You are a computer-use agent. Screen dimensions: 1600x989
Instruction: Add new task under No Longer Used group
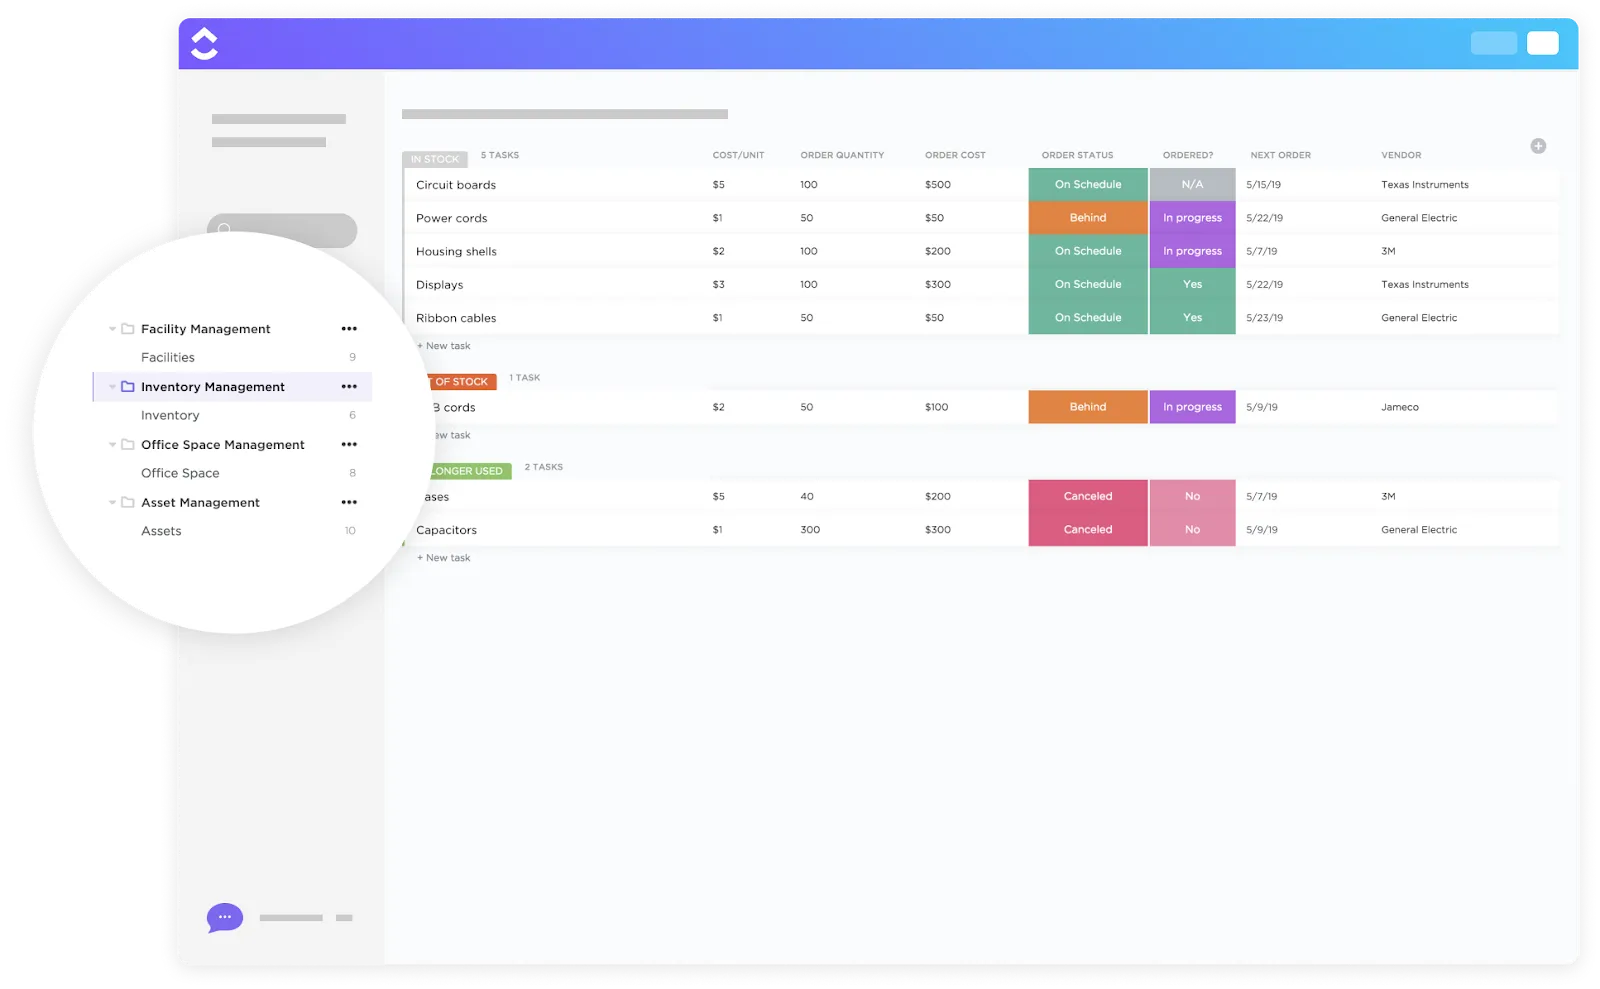pos(444,558)
